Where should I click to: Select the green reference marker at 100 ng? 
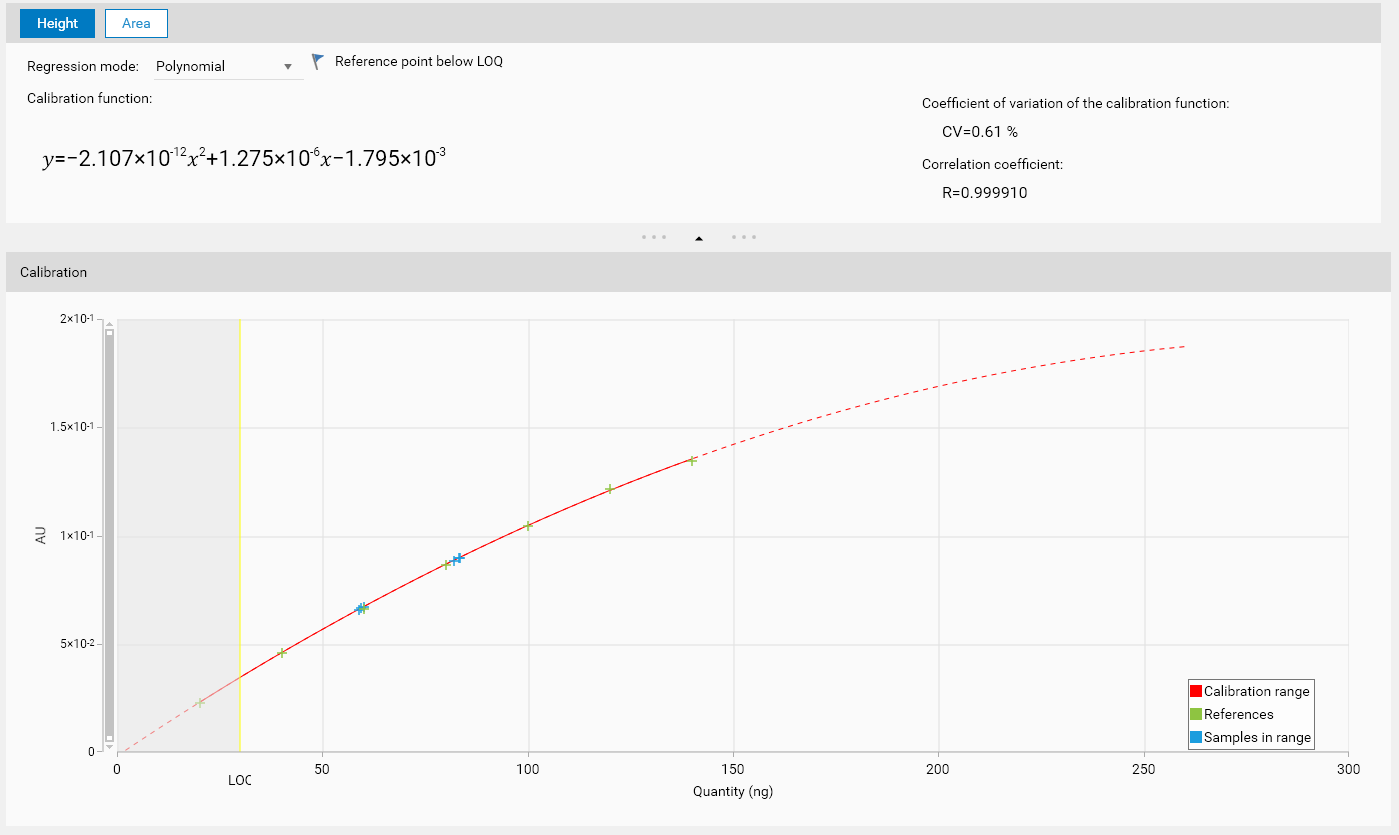point(528,526)
